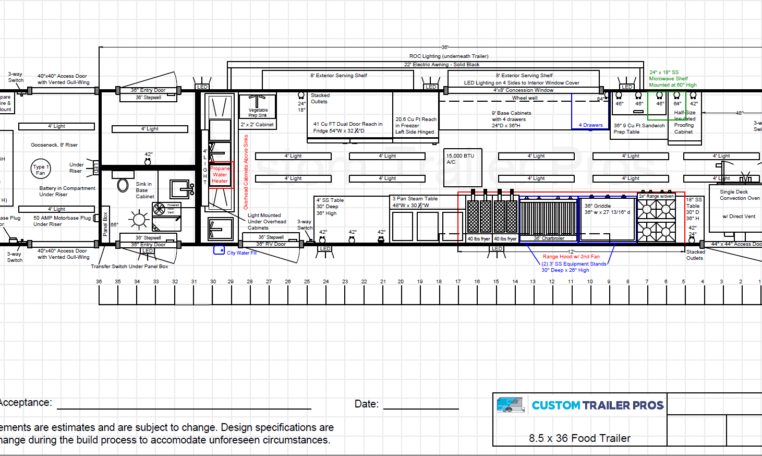762x456 pixels.
Task: Select the sun-shaped light symbol in restroom
Action: pos(139,219)
